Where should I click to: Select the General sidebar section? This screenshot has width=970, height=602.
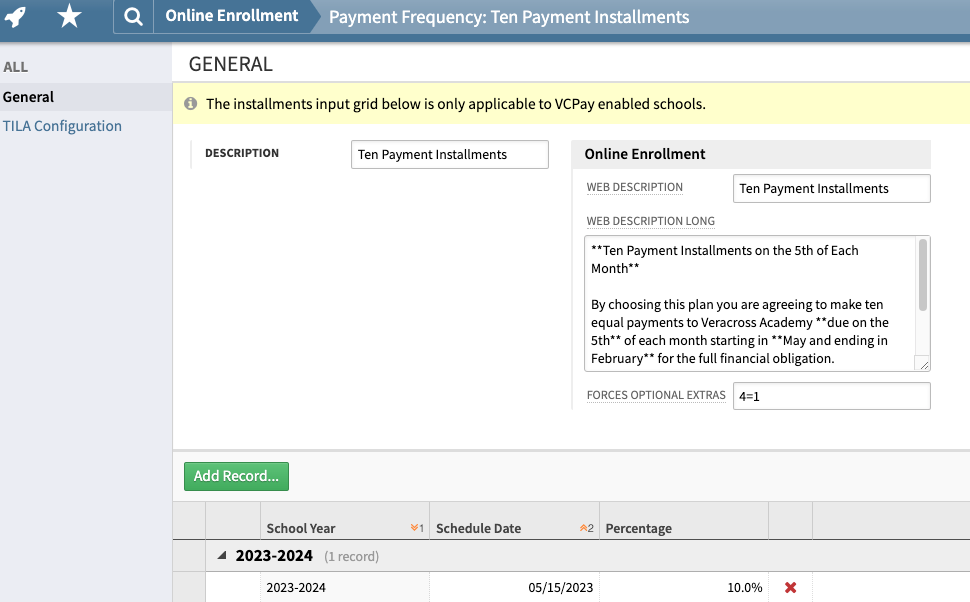pos(86,97)
